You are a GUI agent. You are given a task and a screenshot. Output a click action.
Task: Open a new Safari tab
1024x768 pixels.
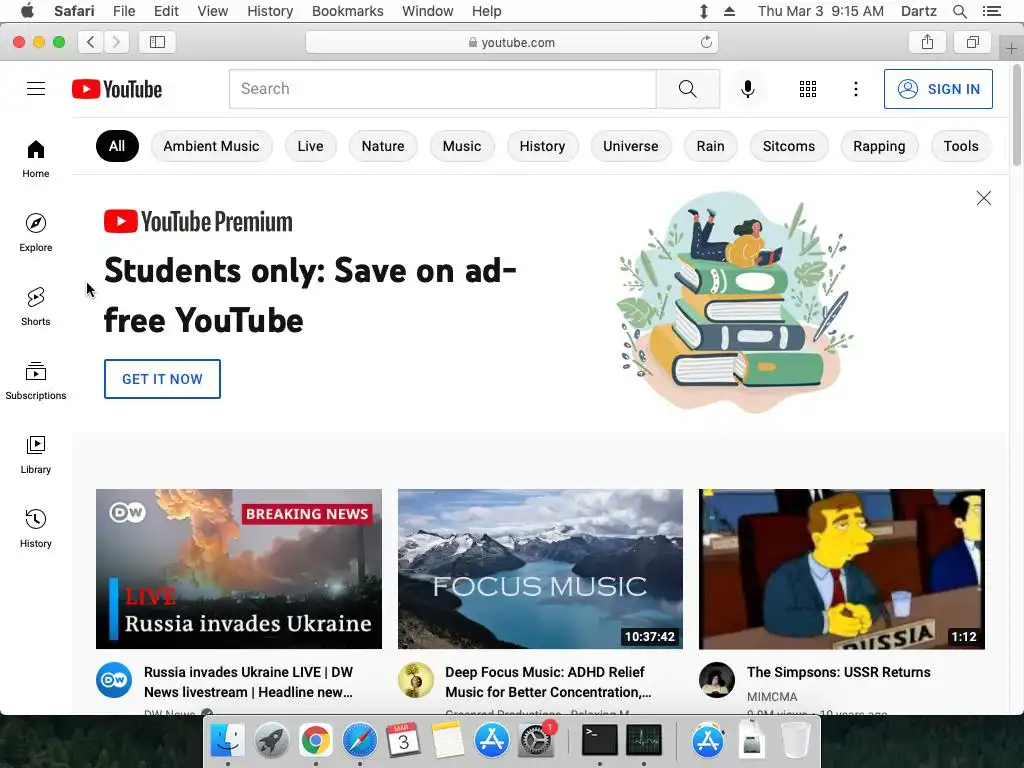(1011, 49)
